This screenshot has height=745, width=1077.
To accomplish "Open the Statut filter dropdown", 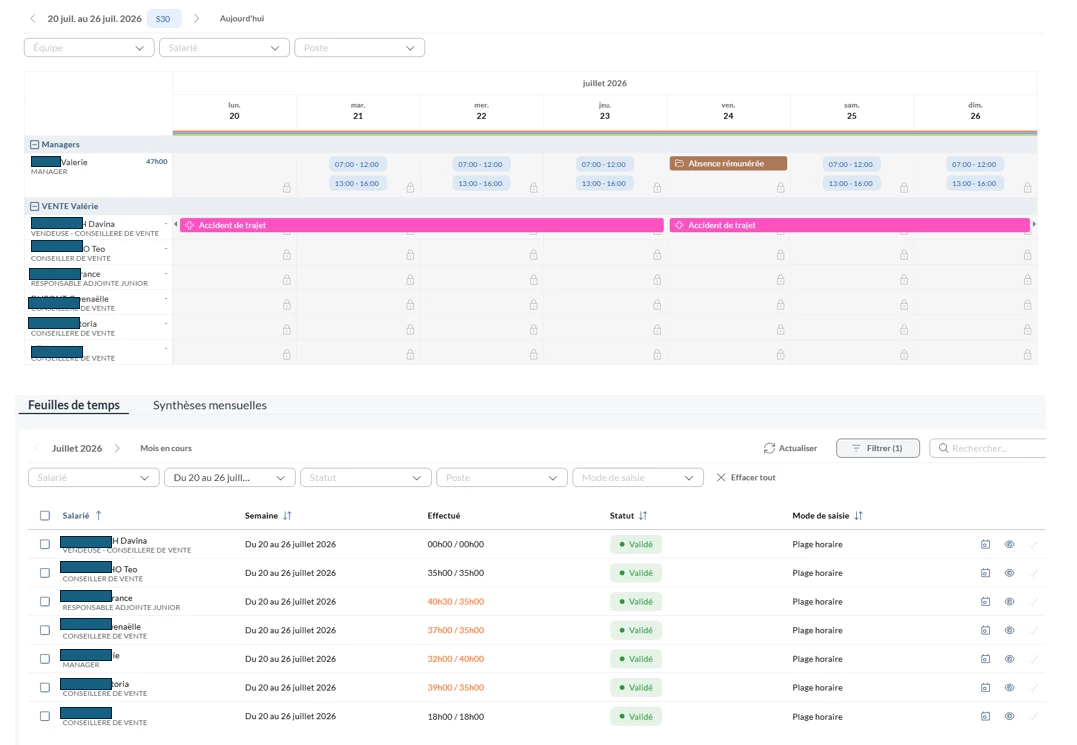I will (x=365, y=478).
